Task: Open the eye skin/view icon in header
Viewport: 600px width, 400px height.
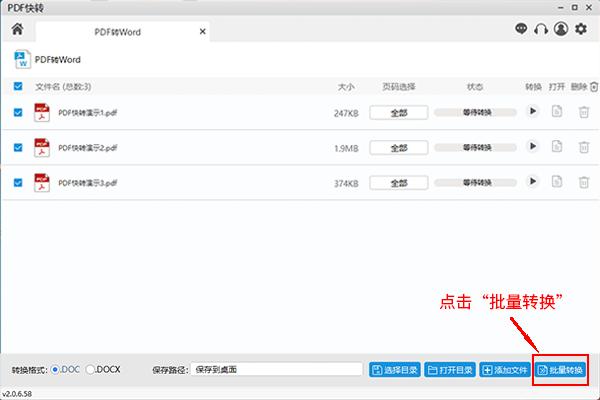Action: pos(521,29)
